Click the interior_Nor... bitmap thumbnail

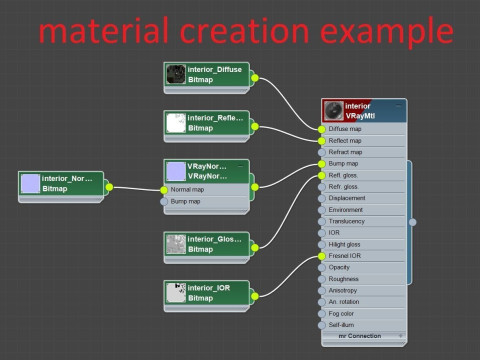(x=30, y=184)
